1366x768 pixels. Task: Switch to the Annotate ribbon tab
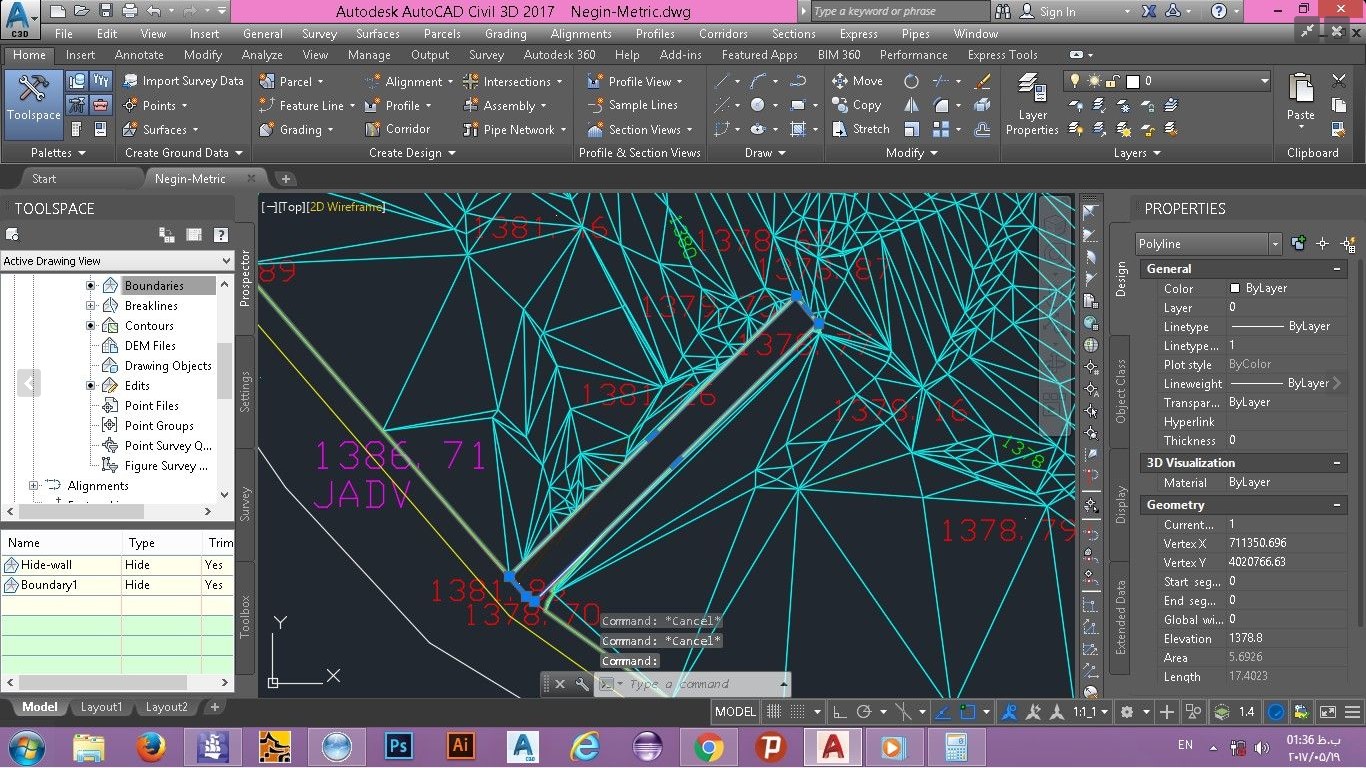coord(139,55)
